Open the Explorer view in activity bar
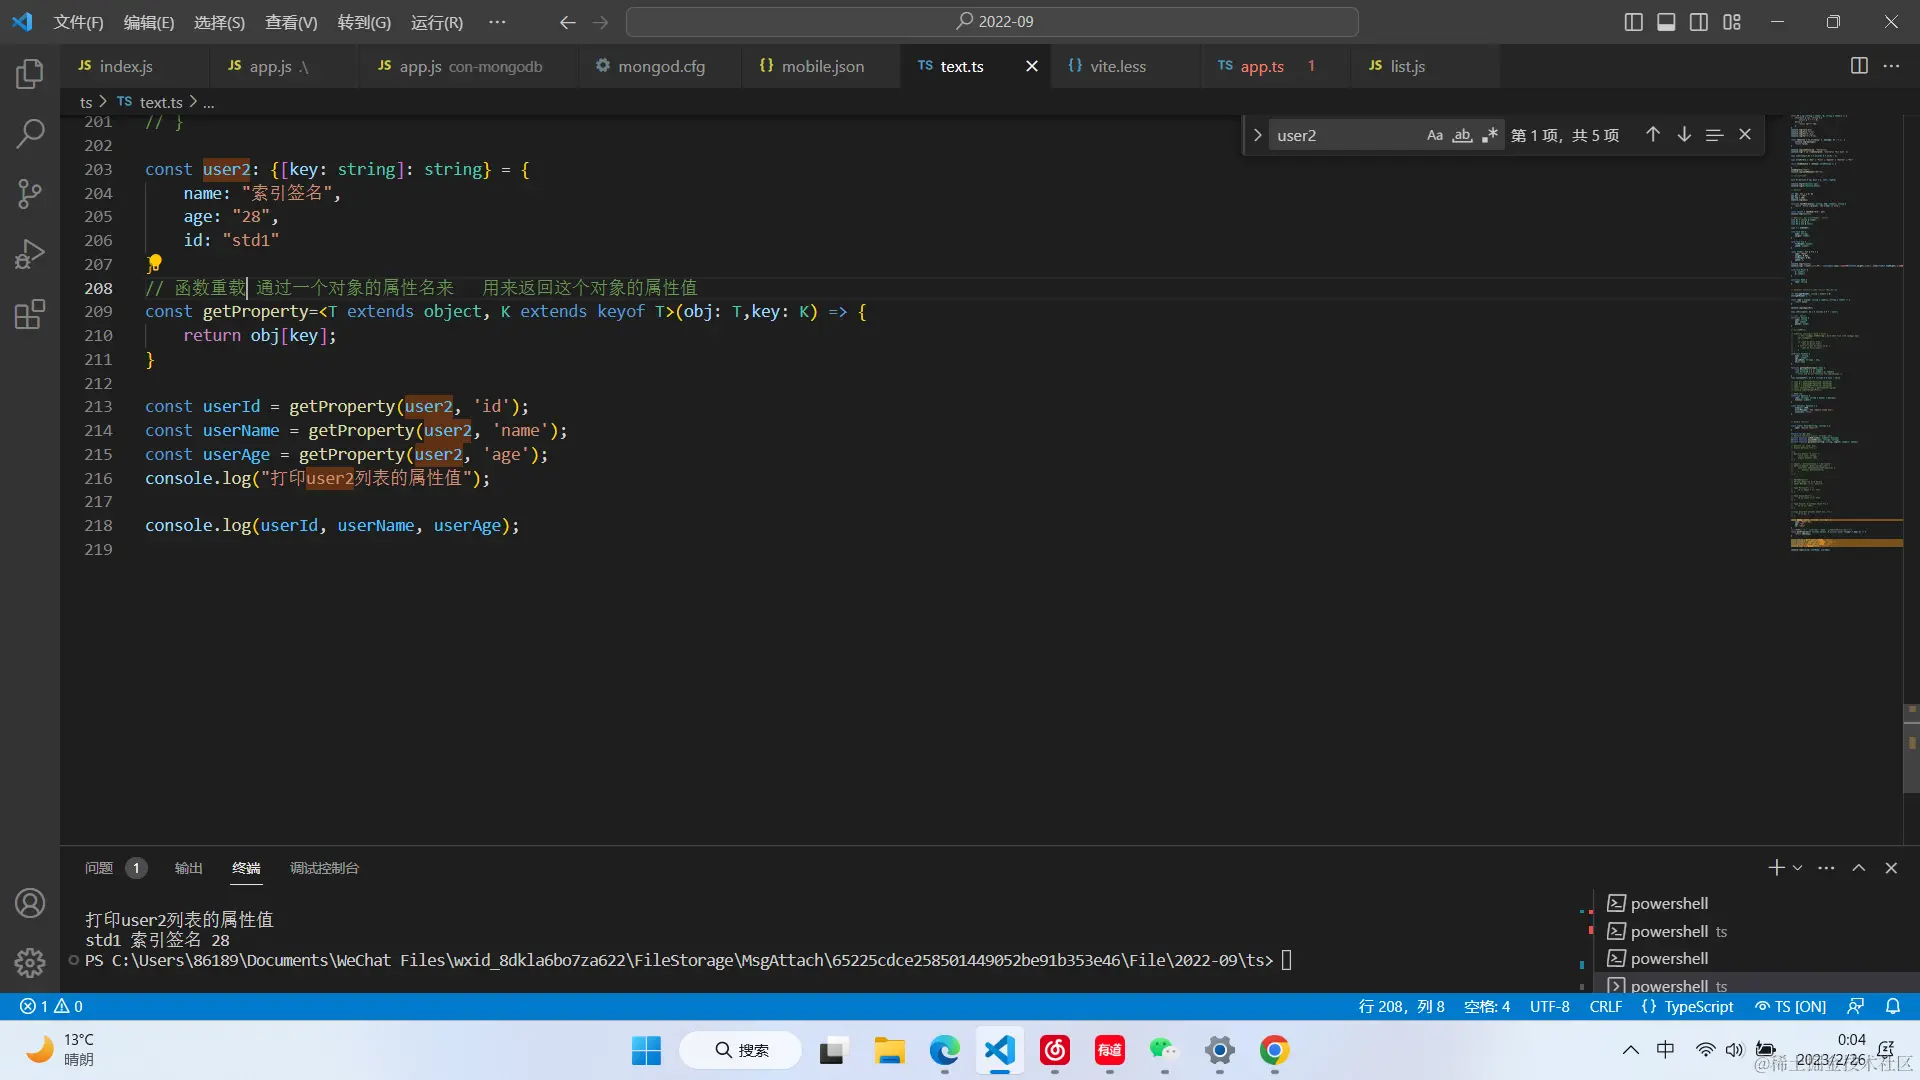Screen dimensions: 1920x1080 30,74
